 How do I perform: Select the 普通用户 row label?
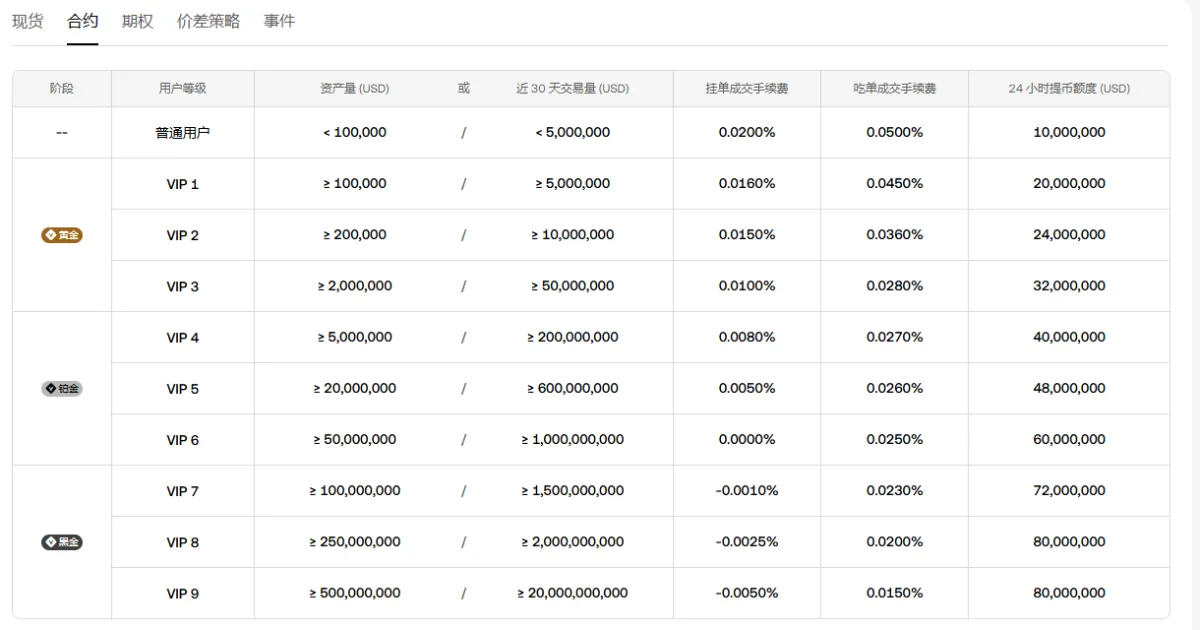183,132
